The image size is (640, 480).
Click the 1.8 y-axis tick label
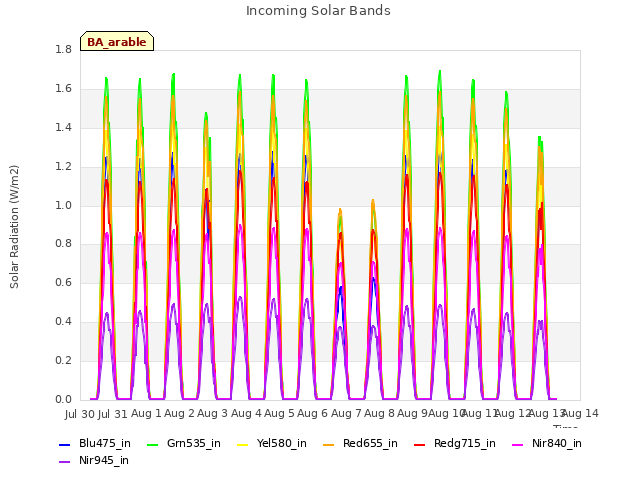click(x=63, y=49)
